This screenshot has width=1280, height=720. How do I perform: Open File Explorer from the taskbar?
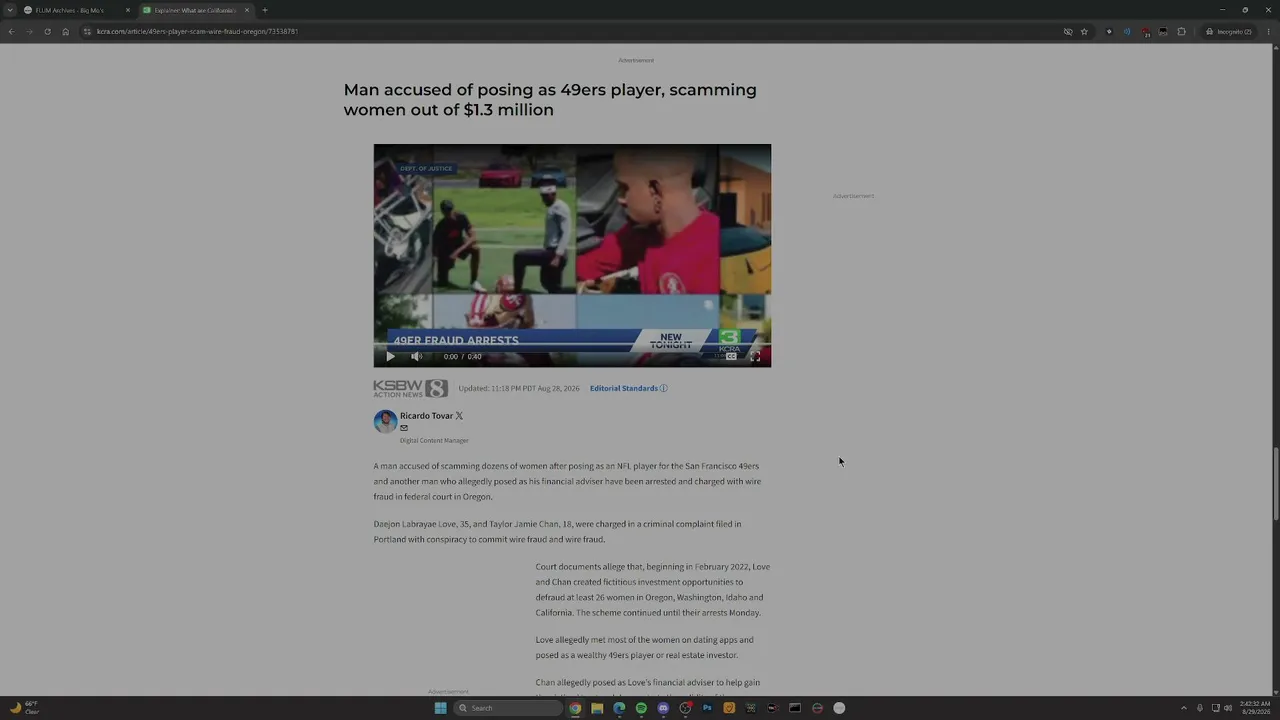[597, 708]
